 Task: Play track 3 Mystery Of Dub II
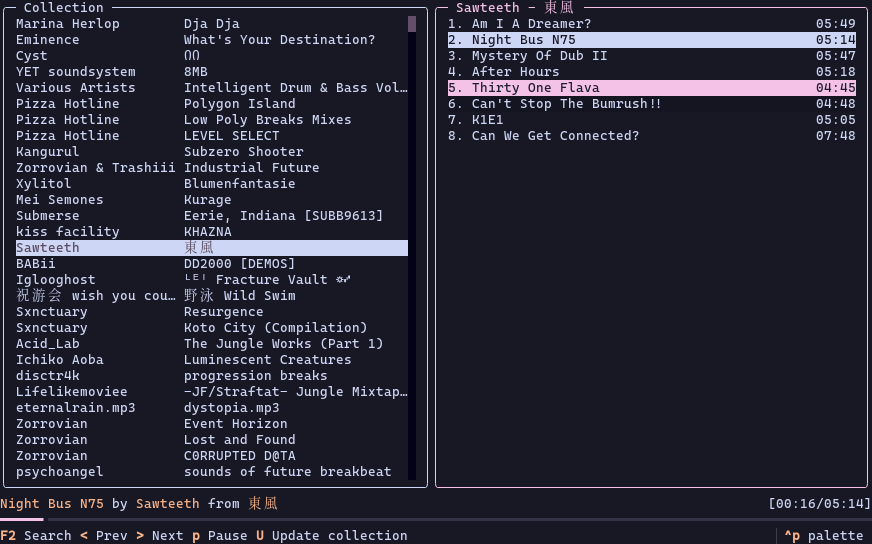tap(652, 56)
